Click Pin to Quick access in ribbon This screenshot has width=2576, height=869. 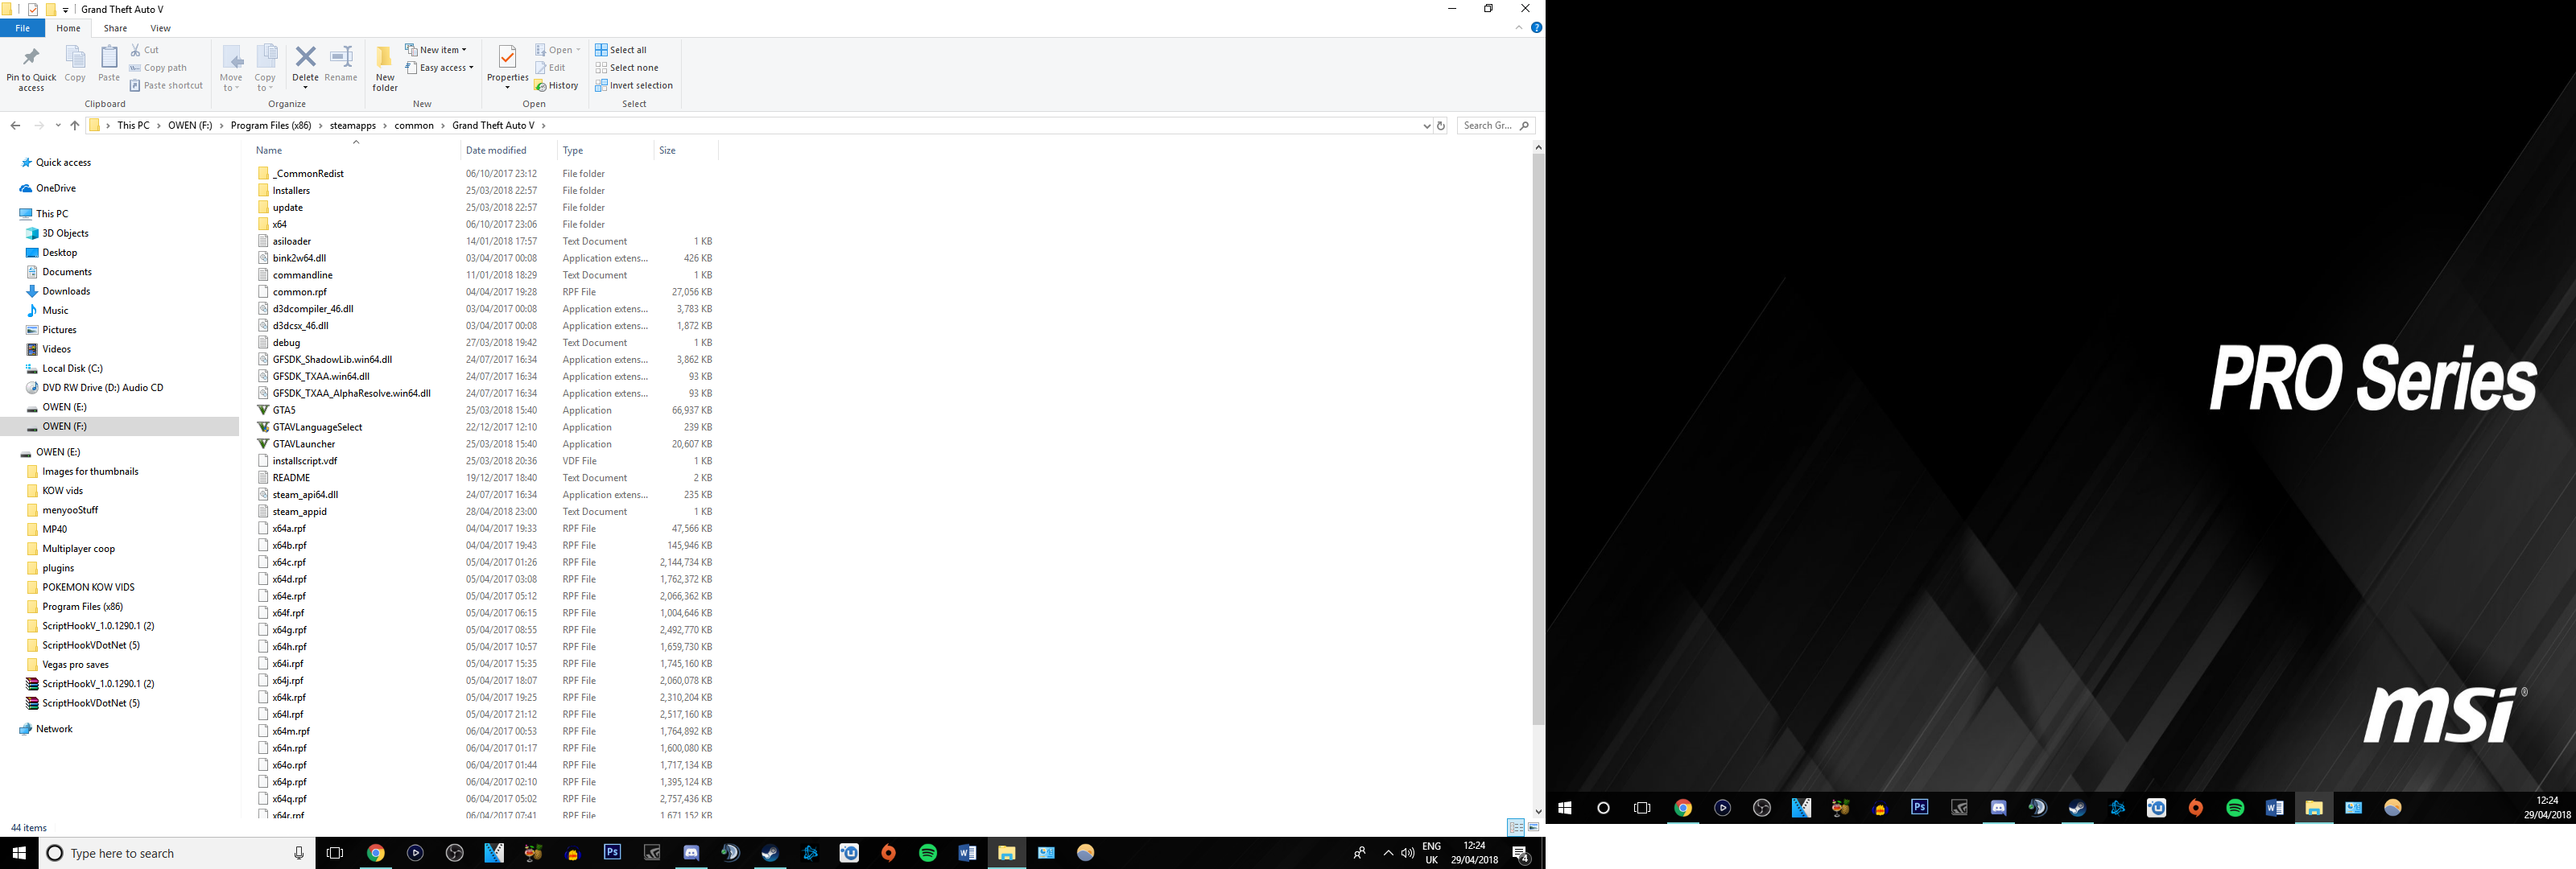pos(31,69)
